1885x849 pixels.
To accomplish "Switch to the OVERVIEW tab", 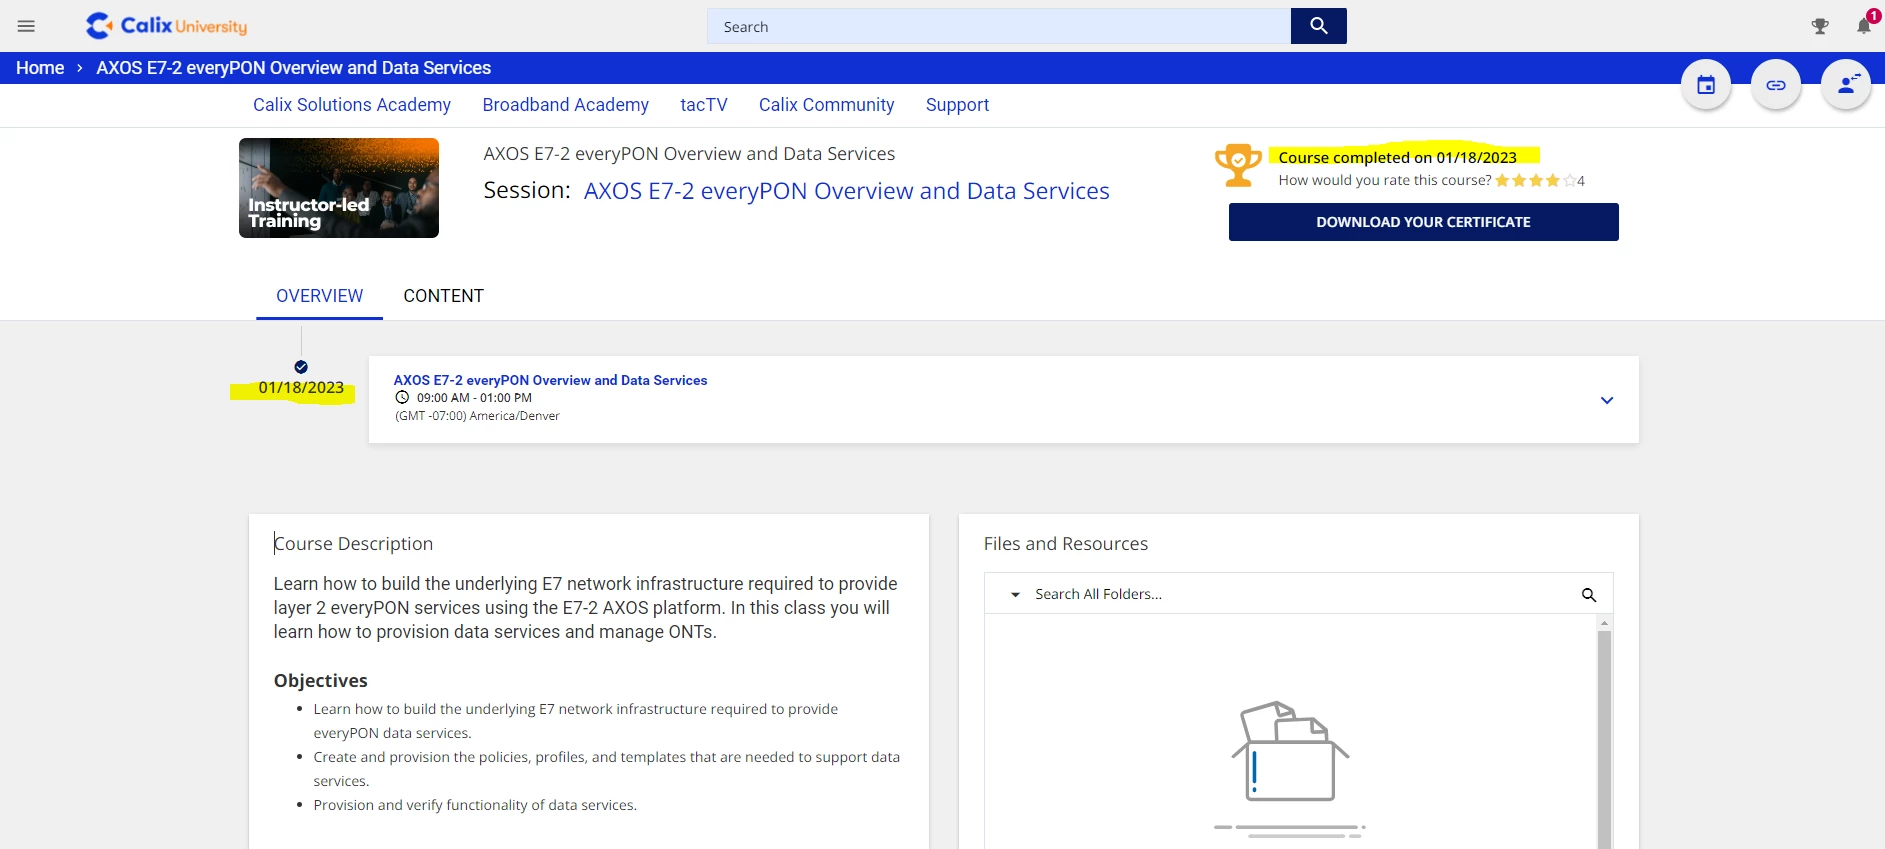I will tap(319, 296).
